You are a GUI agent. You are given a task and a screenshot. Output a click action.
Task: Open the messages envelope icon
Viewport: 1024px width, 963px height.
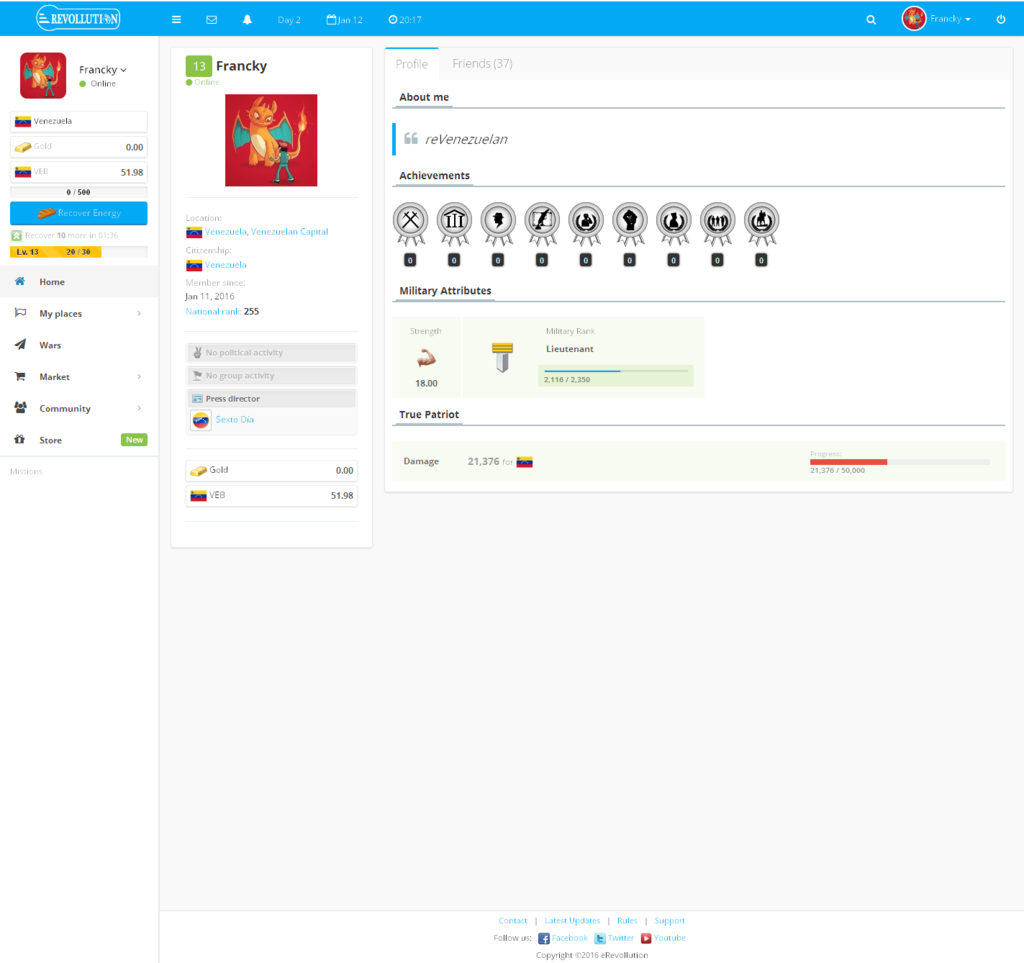coord(211,19)
